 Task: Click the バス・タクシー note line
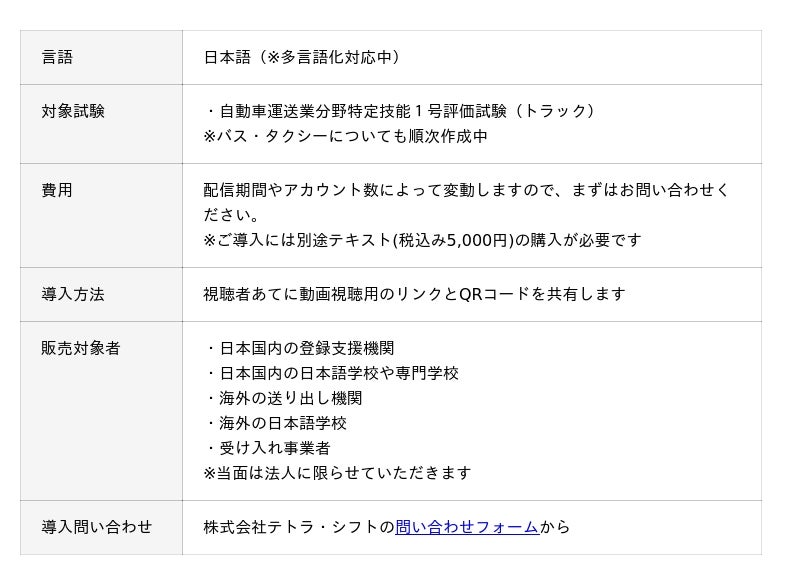[x=346, y=136]
